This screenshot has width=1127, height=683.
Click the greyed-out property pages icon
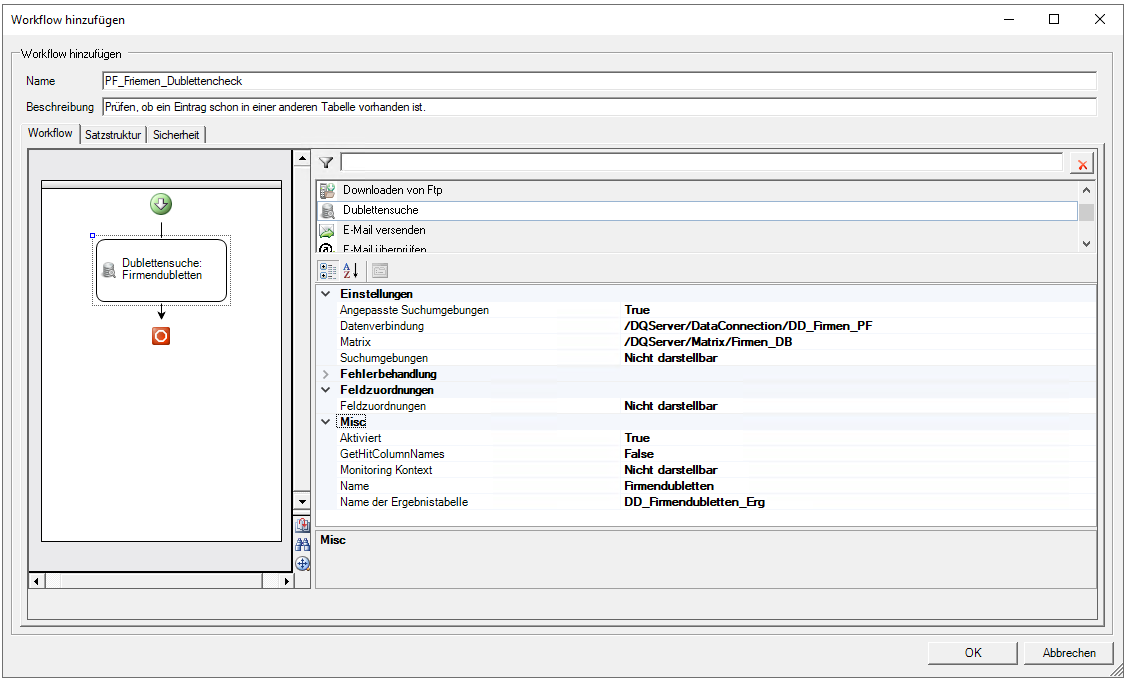point(380,271)
